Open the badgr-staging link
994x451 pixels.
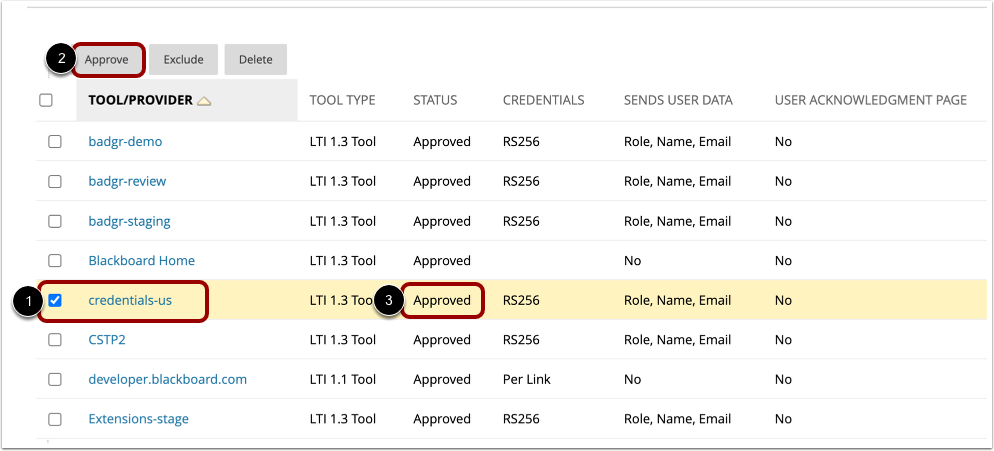pyautogui.click(x=129, y=221)
